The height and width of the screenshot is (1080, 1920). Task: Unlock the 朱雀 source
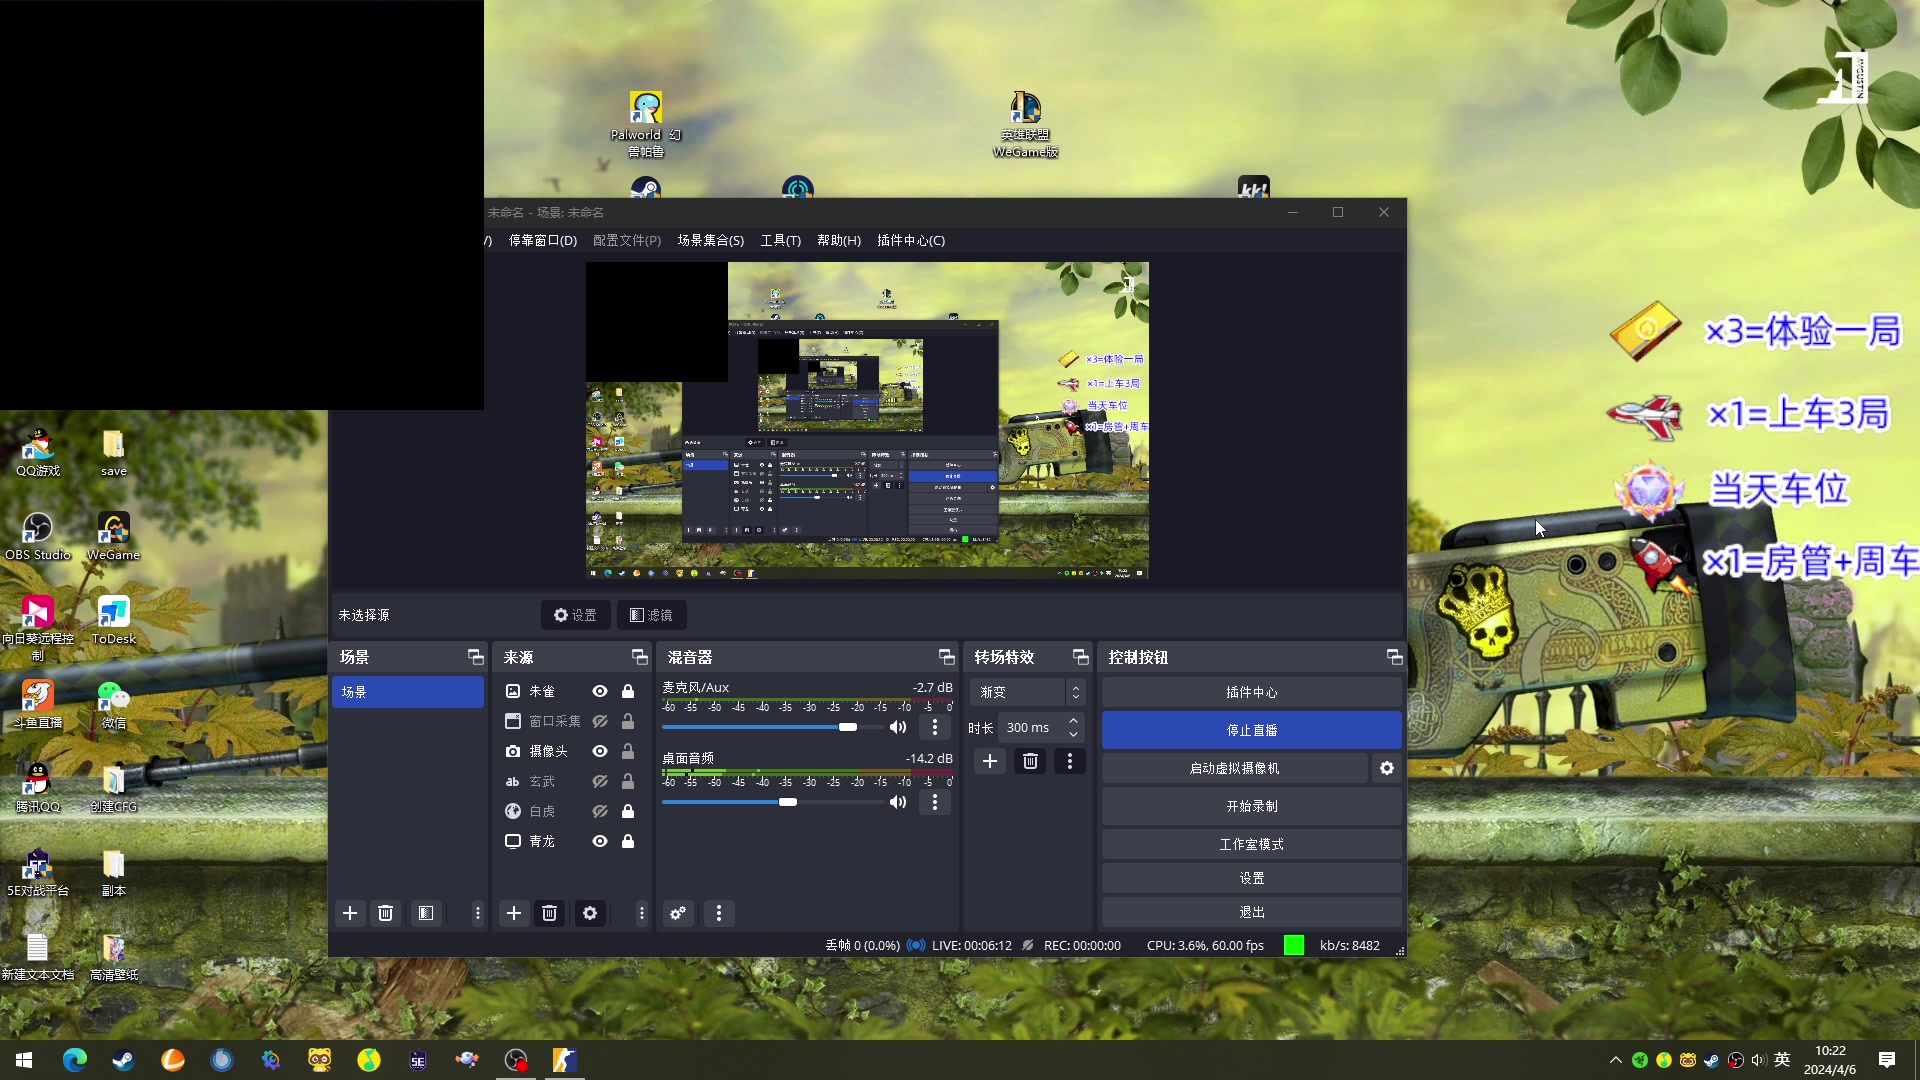628,691
